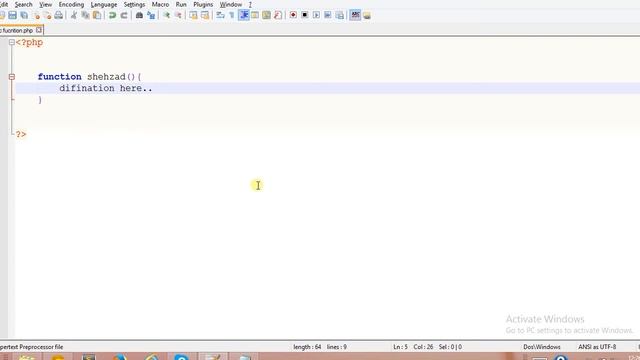
Task: Click the word 'function' keyword in code
Action: [x=60, y=77]
